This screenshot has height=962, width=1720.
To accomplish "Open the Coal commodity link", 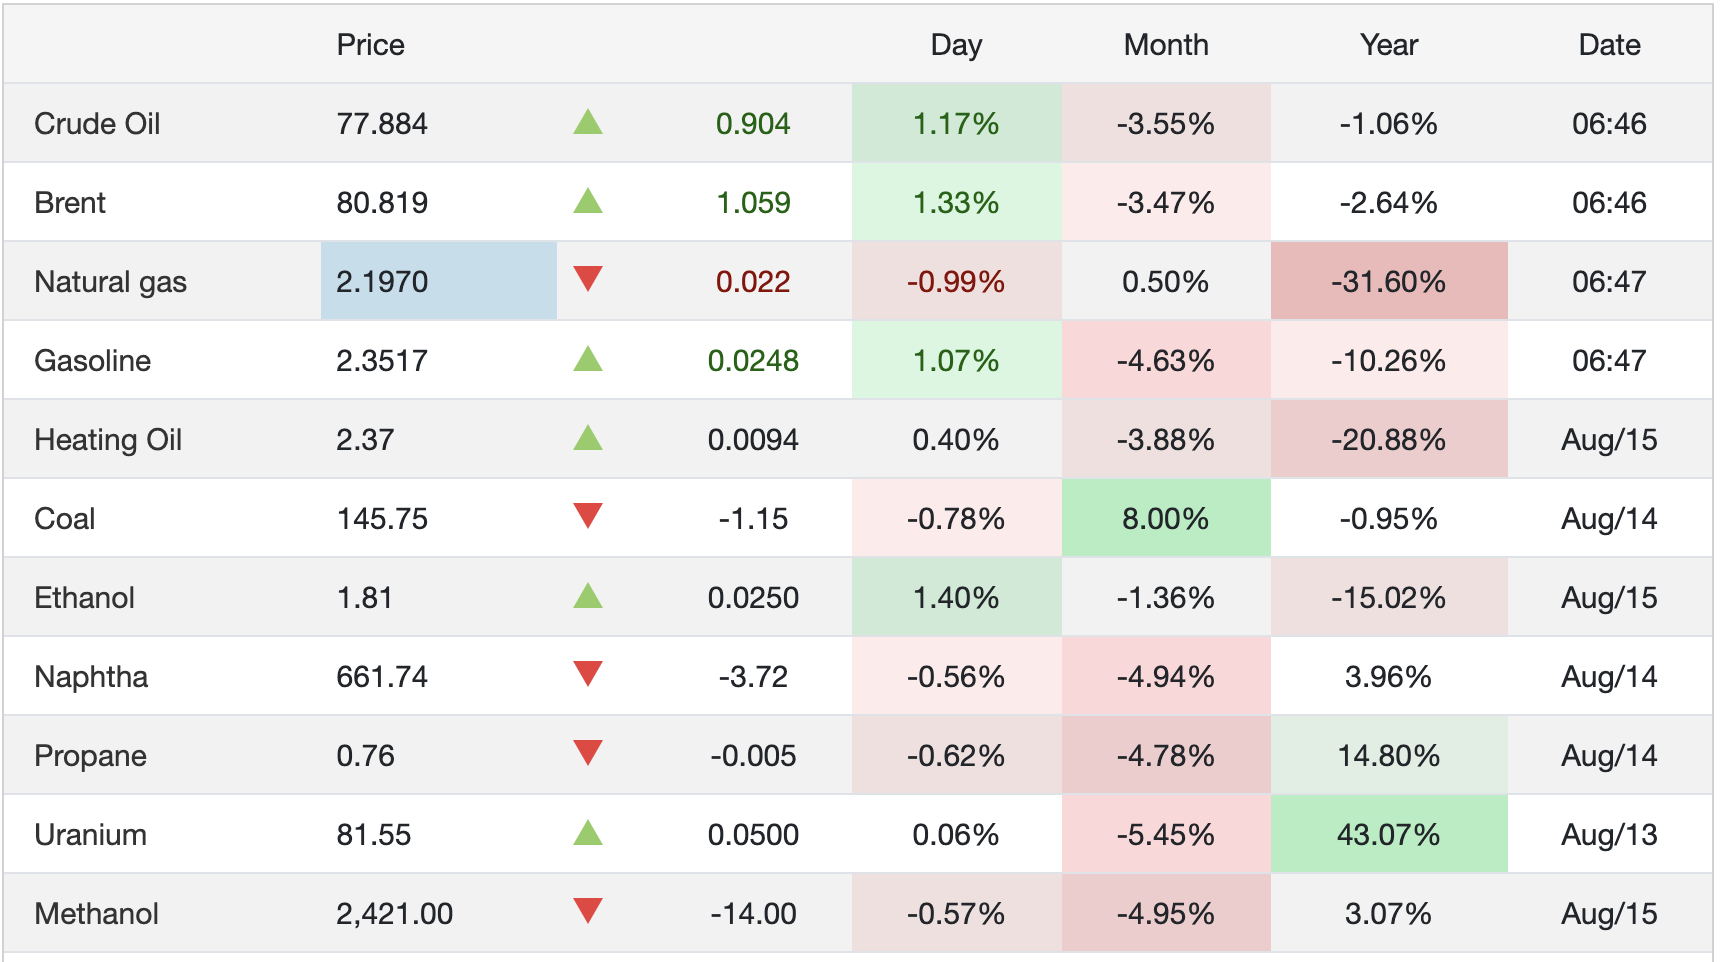I will coord(64,519).
